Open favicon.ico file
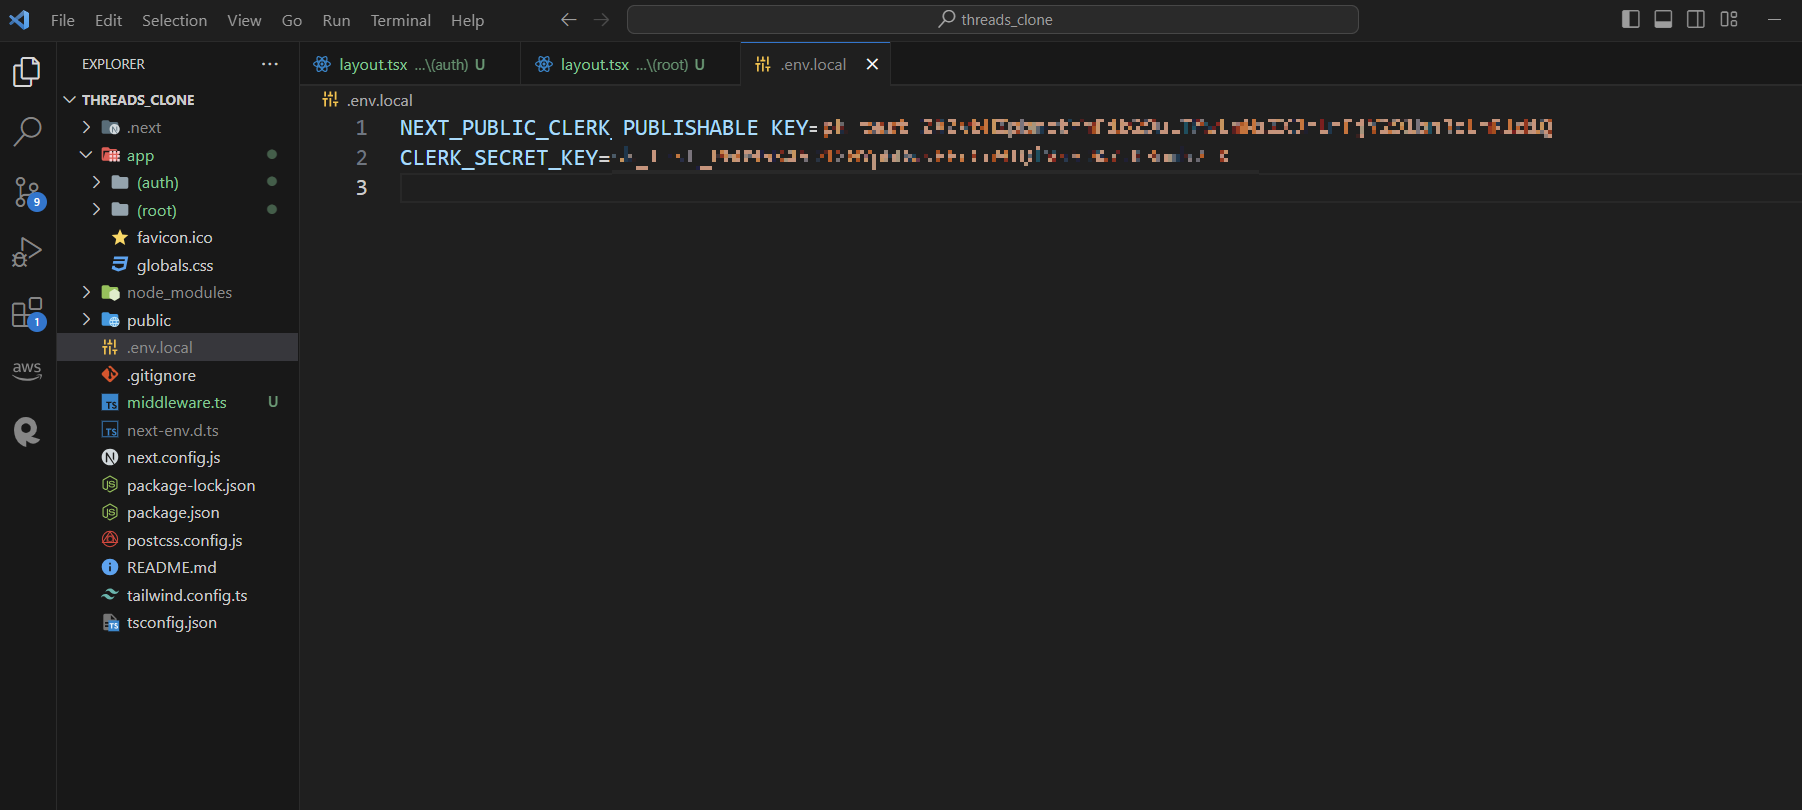Image resolution: width=1802 pixels, height=810 pixels. pos(178,238)
